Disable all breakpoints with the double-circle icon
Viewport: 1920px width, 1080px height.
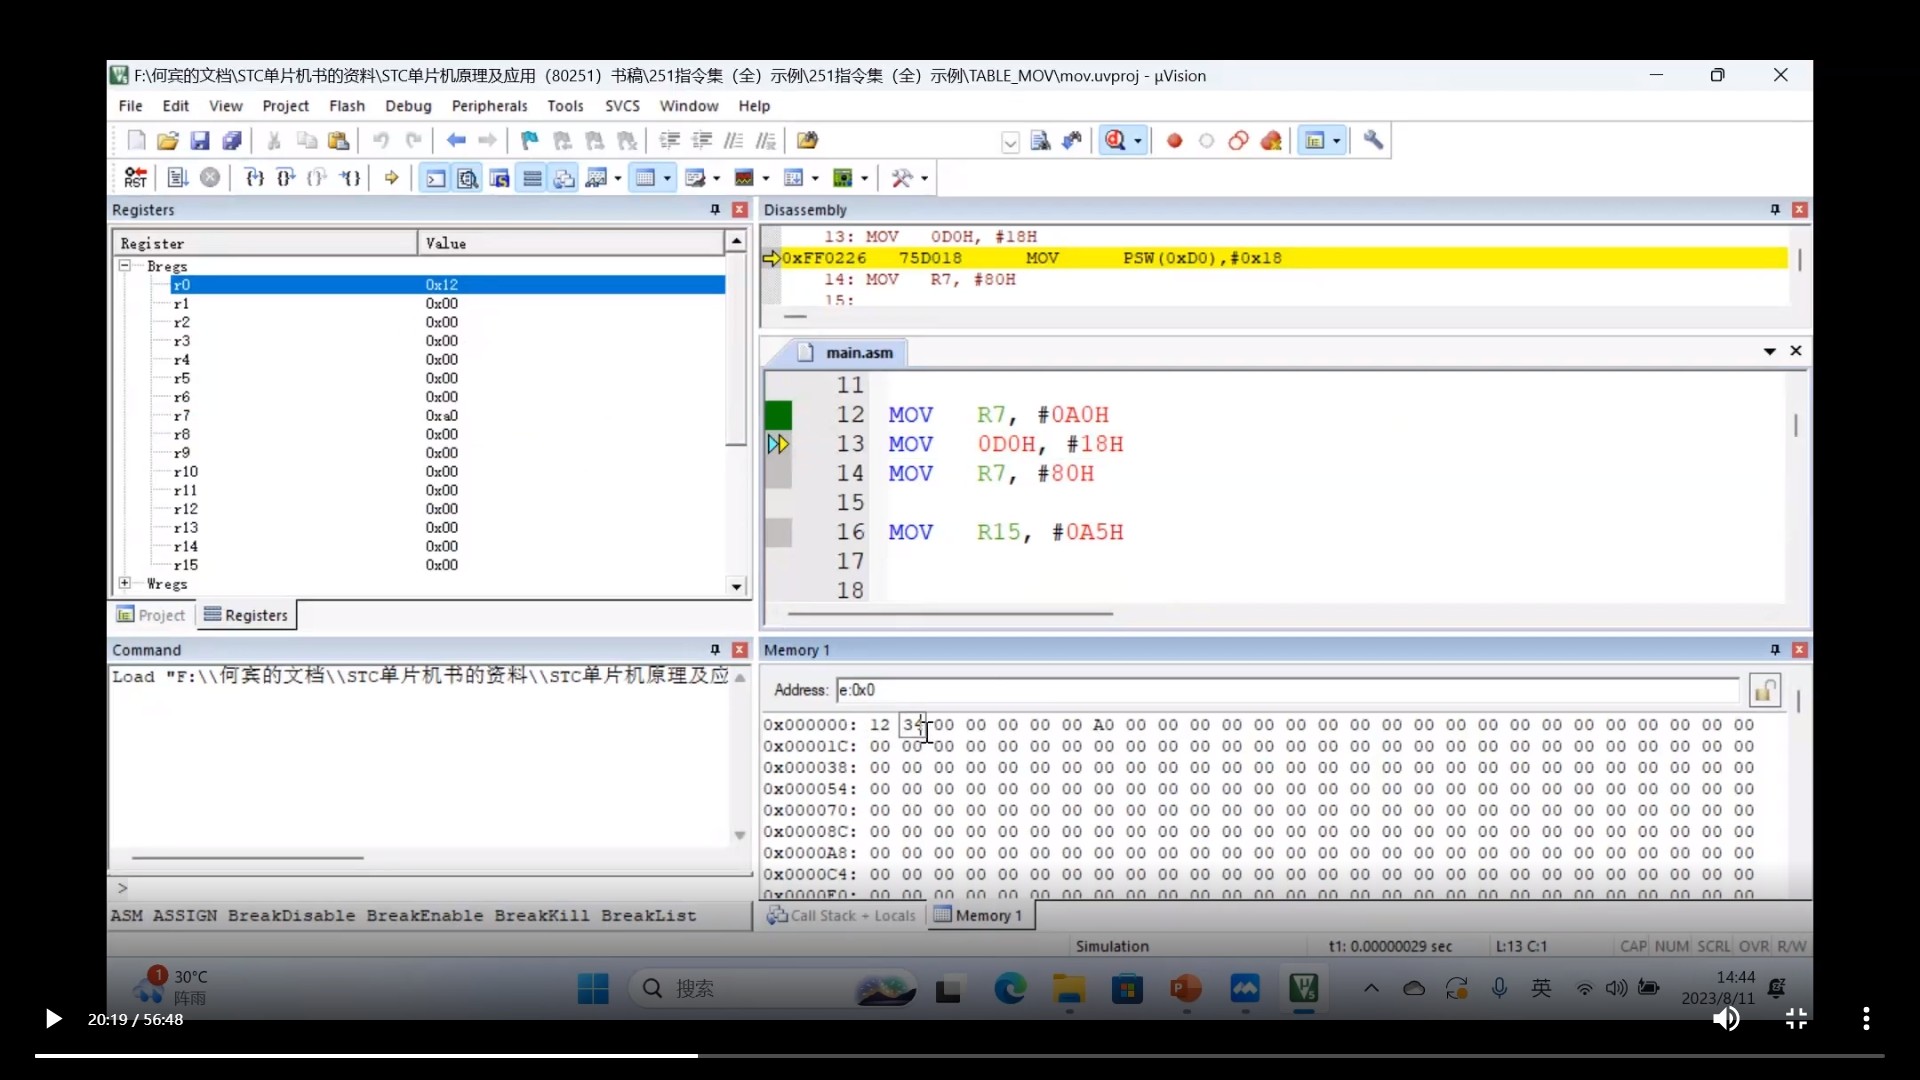(x=1239, y=141)
